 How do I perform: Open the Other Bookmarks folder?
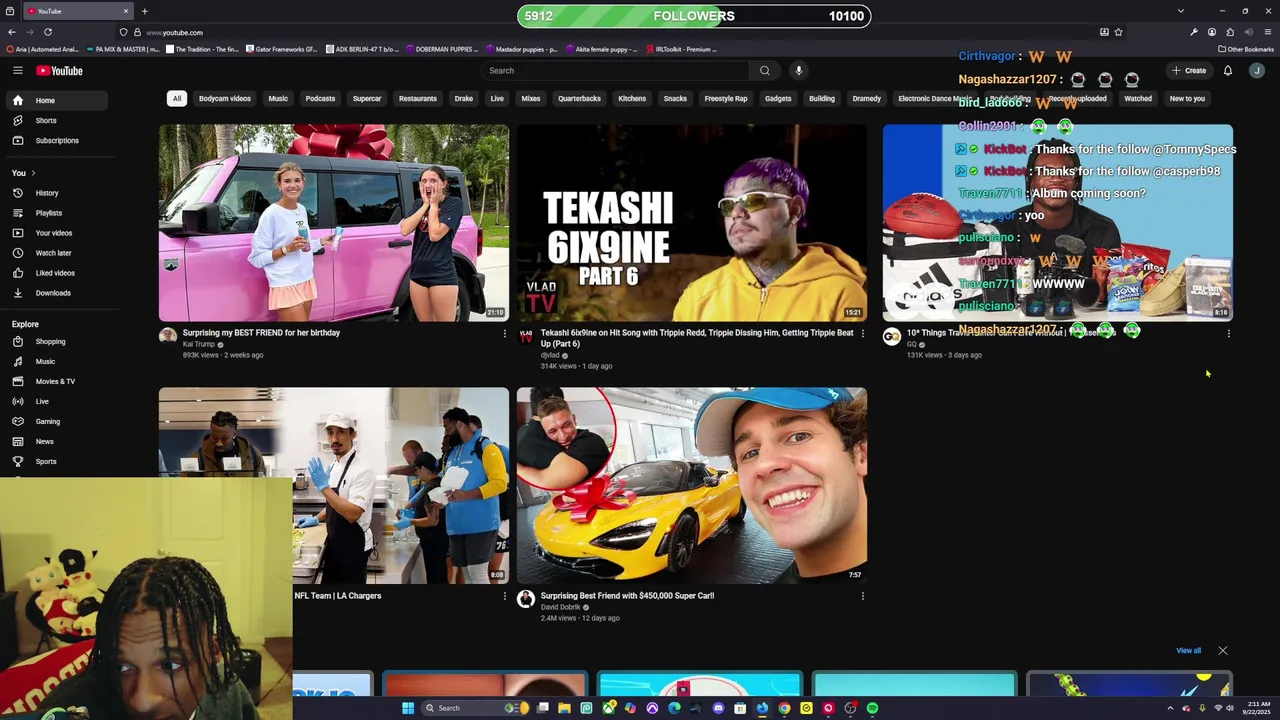pos(1246,49)
